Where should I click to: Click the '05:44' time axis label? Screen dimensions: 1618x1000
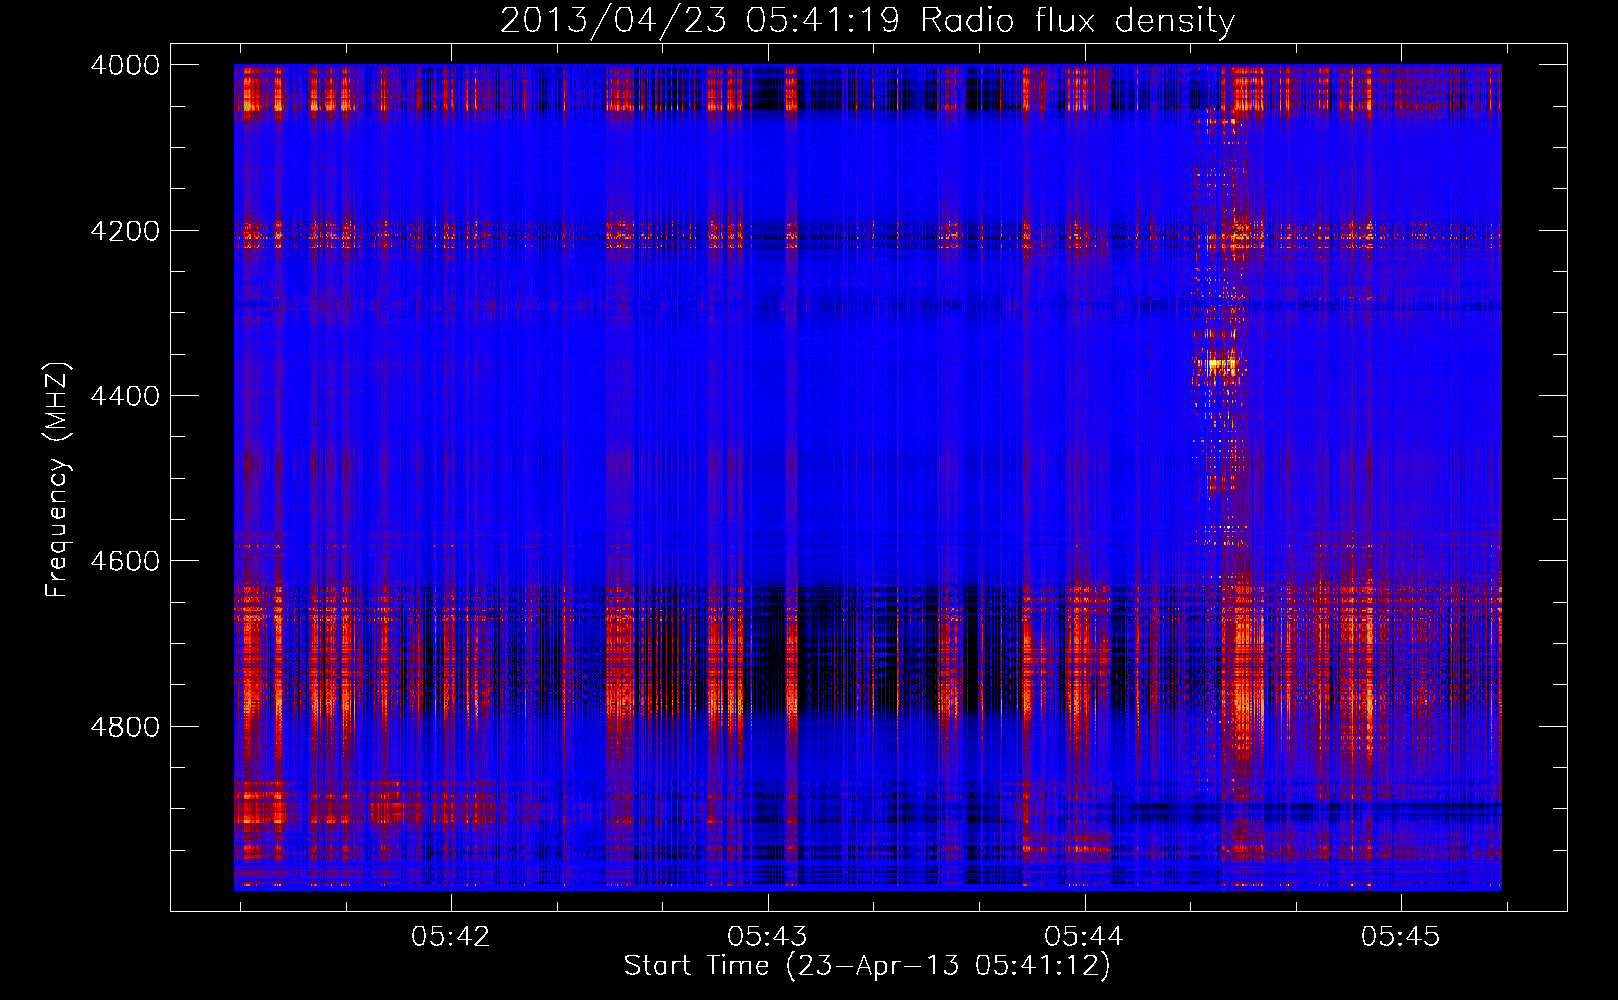click(x=1084, y=937)
